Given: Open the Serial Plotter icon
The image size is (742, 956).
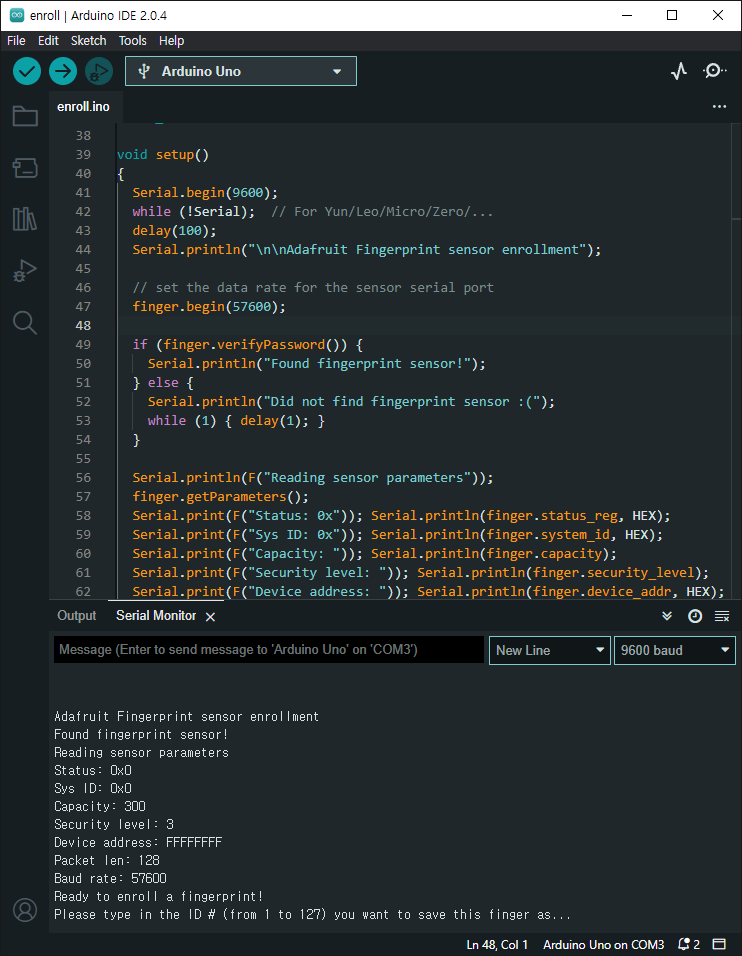Looking at the screenshot, I should 679,71.
